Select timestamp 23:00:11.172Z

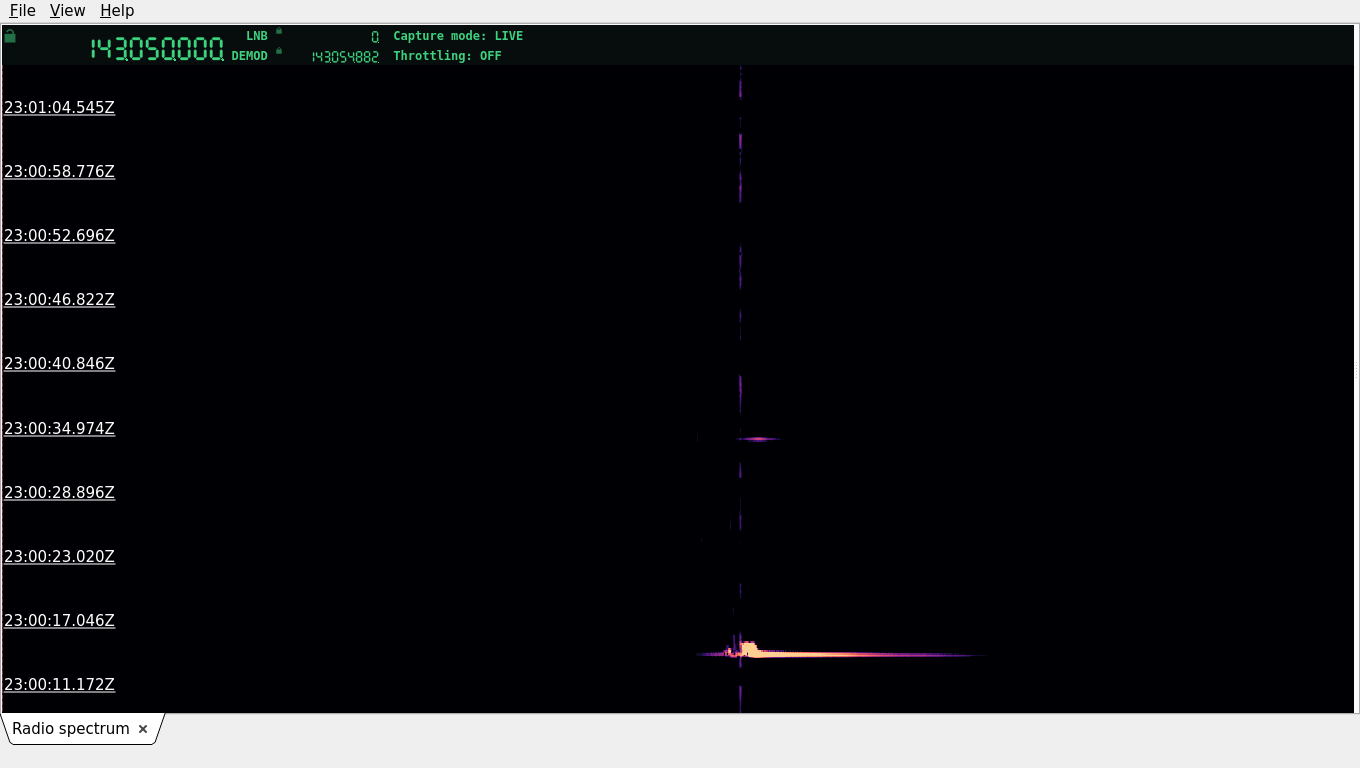60,685
